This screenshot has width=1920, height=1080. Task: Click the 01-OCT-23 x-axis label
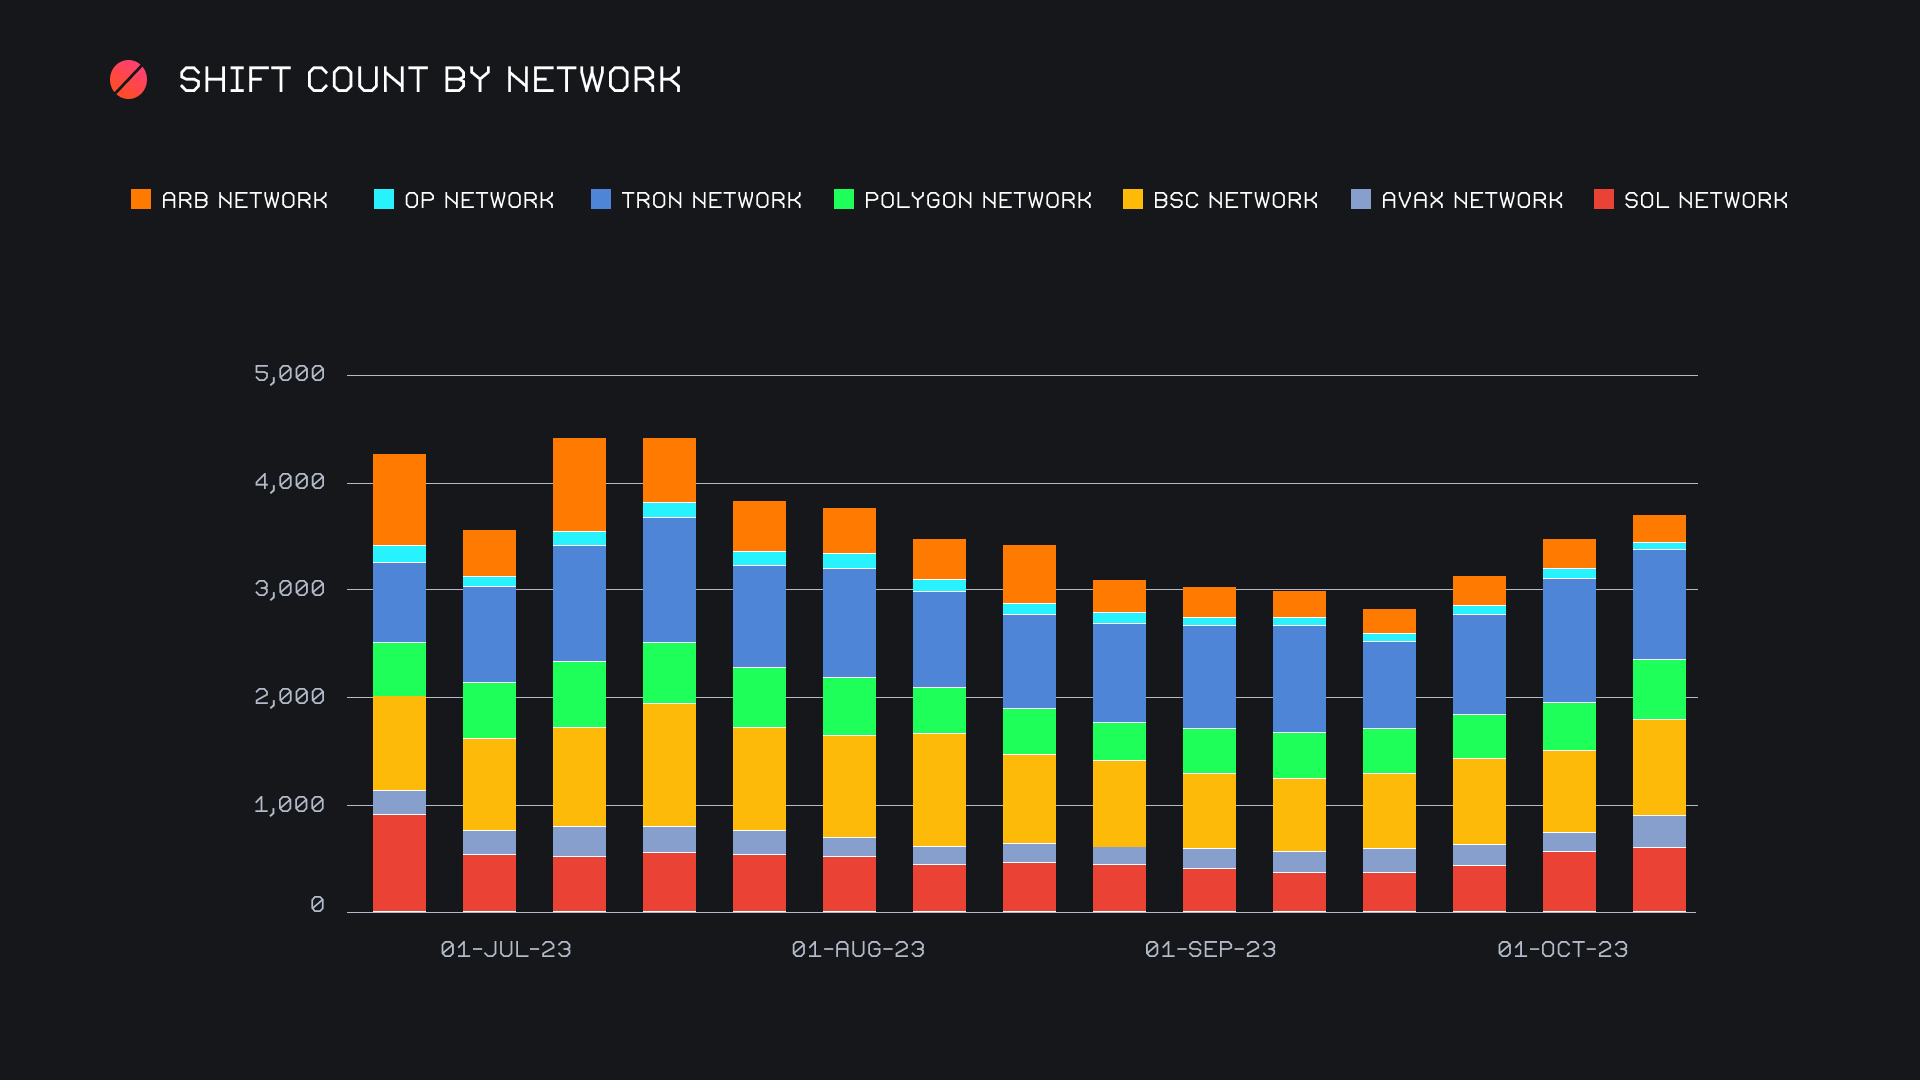[1562, 949]
